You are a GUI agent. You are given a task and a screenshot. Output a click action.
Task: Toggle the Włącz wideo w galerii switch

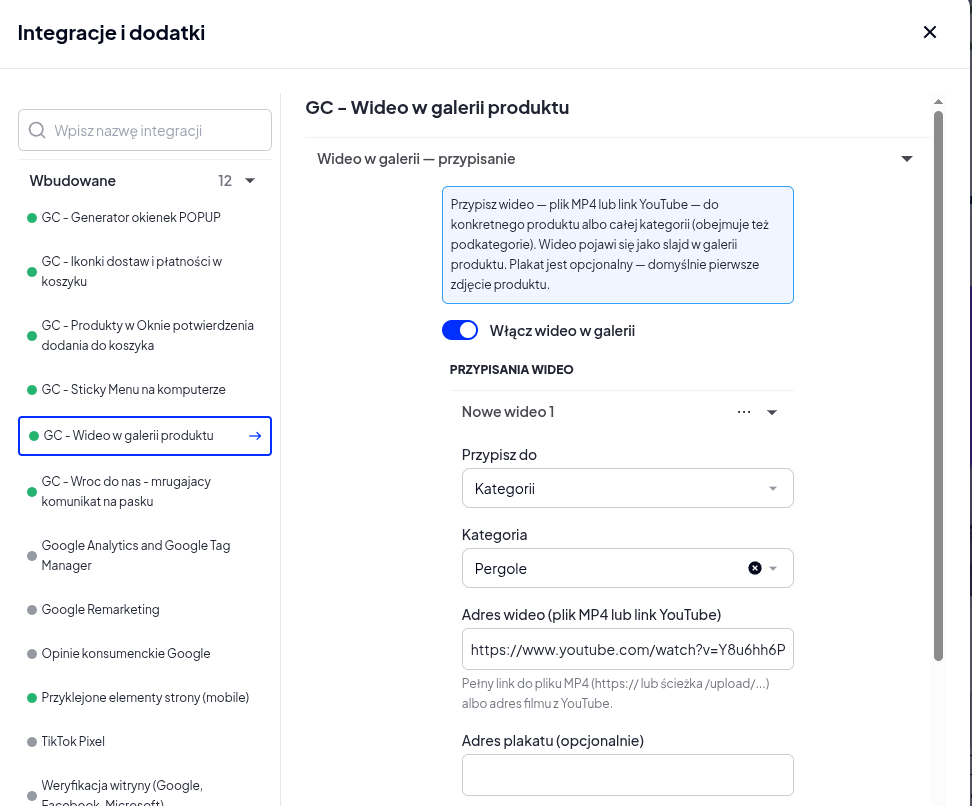(460, 330)
